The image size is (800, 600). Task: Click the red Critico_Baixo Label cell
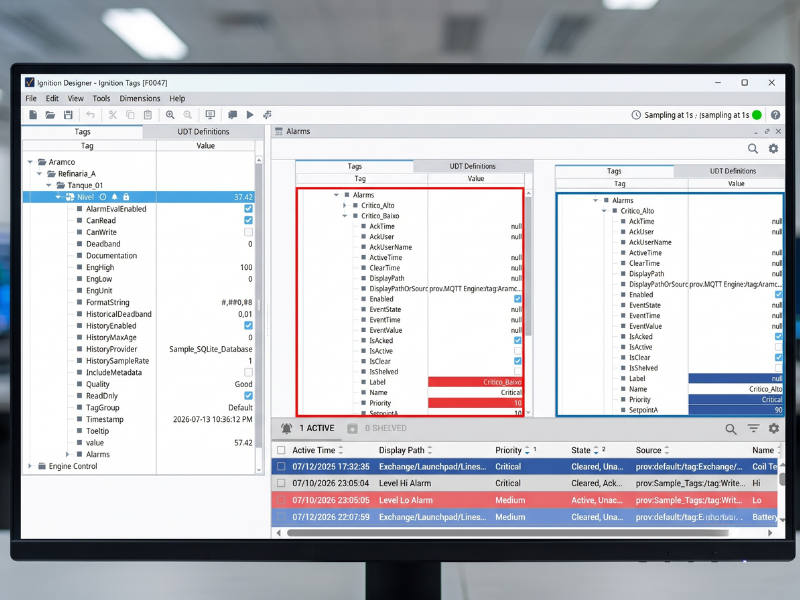point(476,382)
